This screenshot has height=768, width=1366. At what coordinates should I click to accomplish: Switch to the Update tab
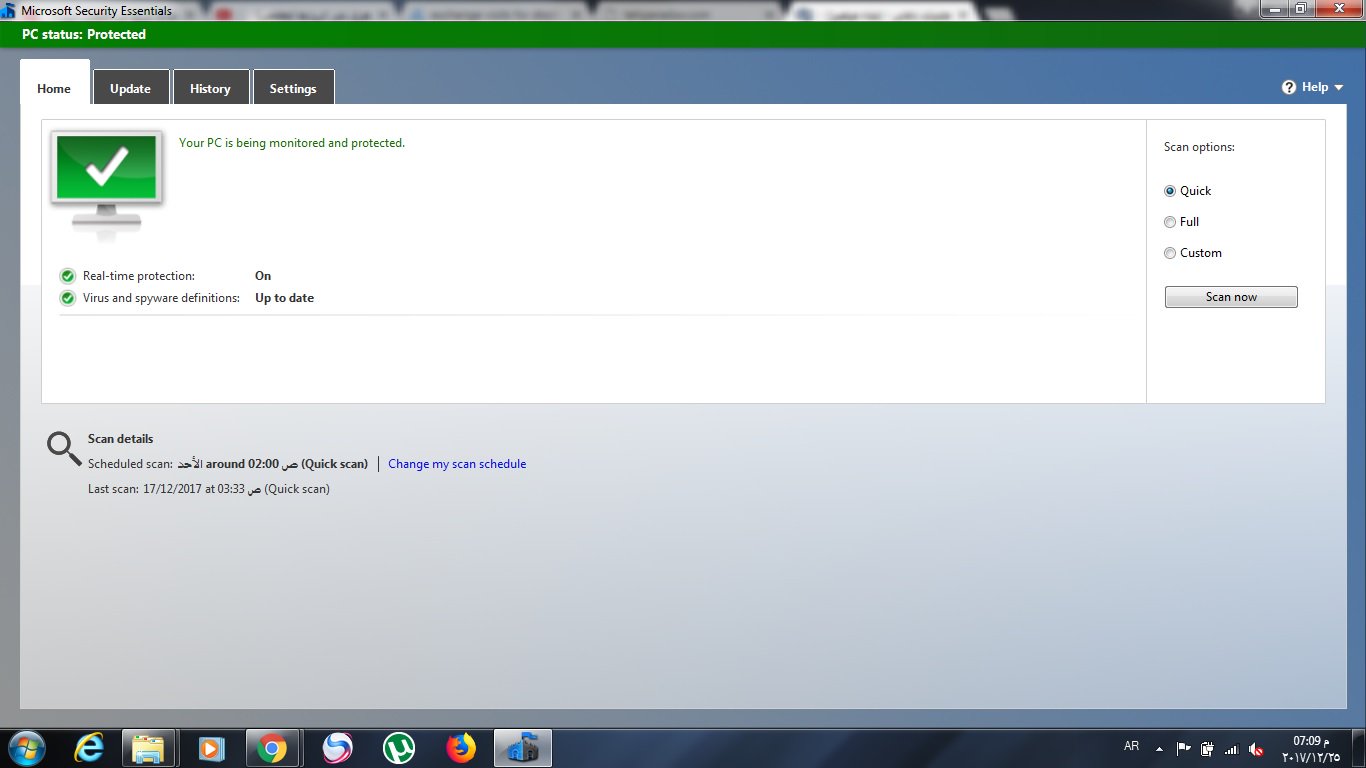click(130, 88)
